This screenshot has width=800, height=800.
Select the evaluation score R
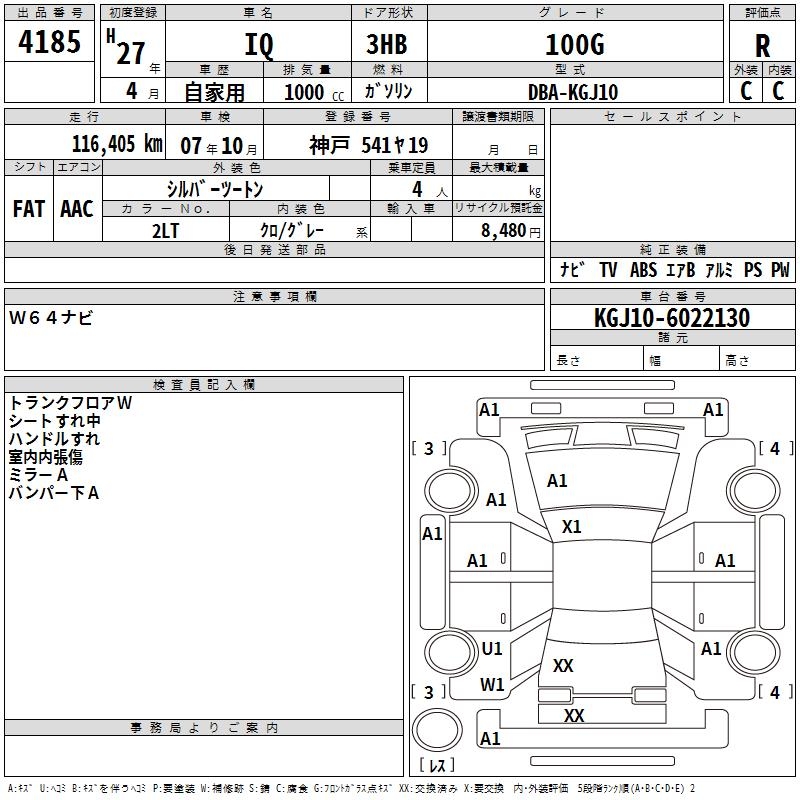(x=762, y=45)
